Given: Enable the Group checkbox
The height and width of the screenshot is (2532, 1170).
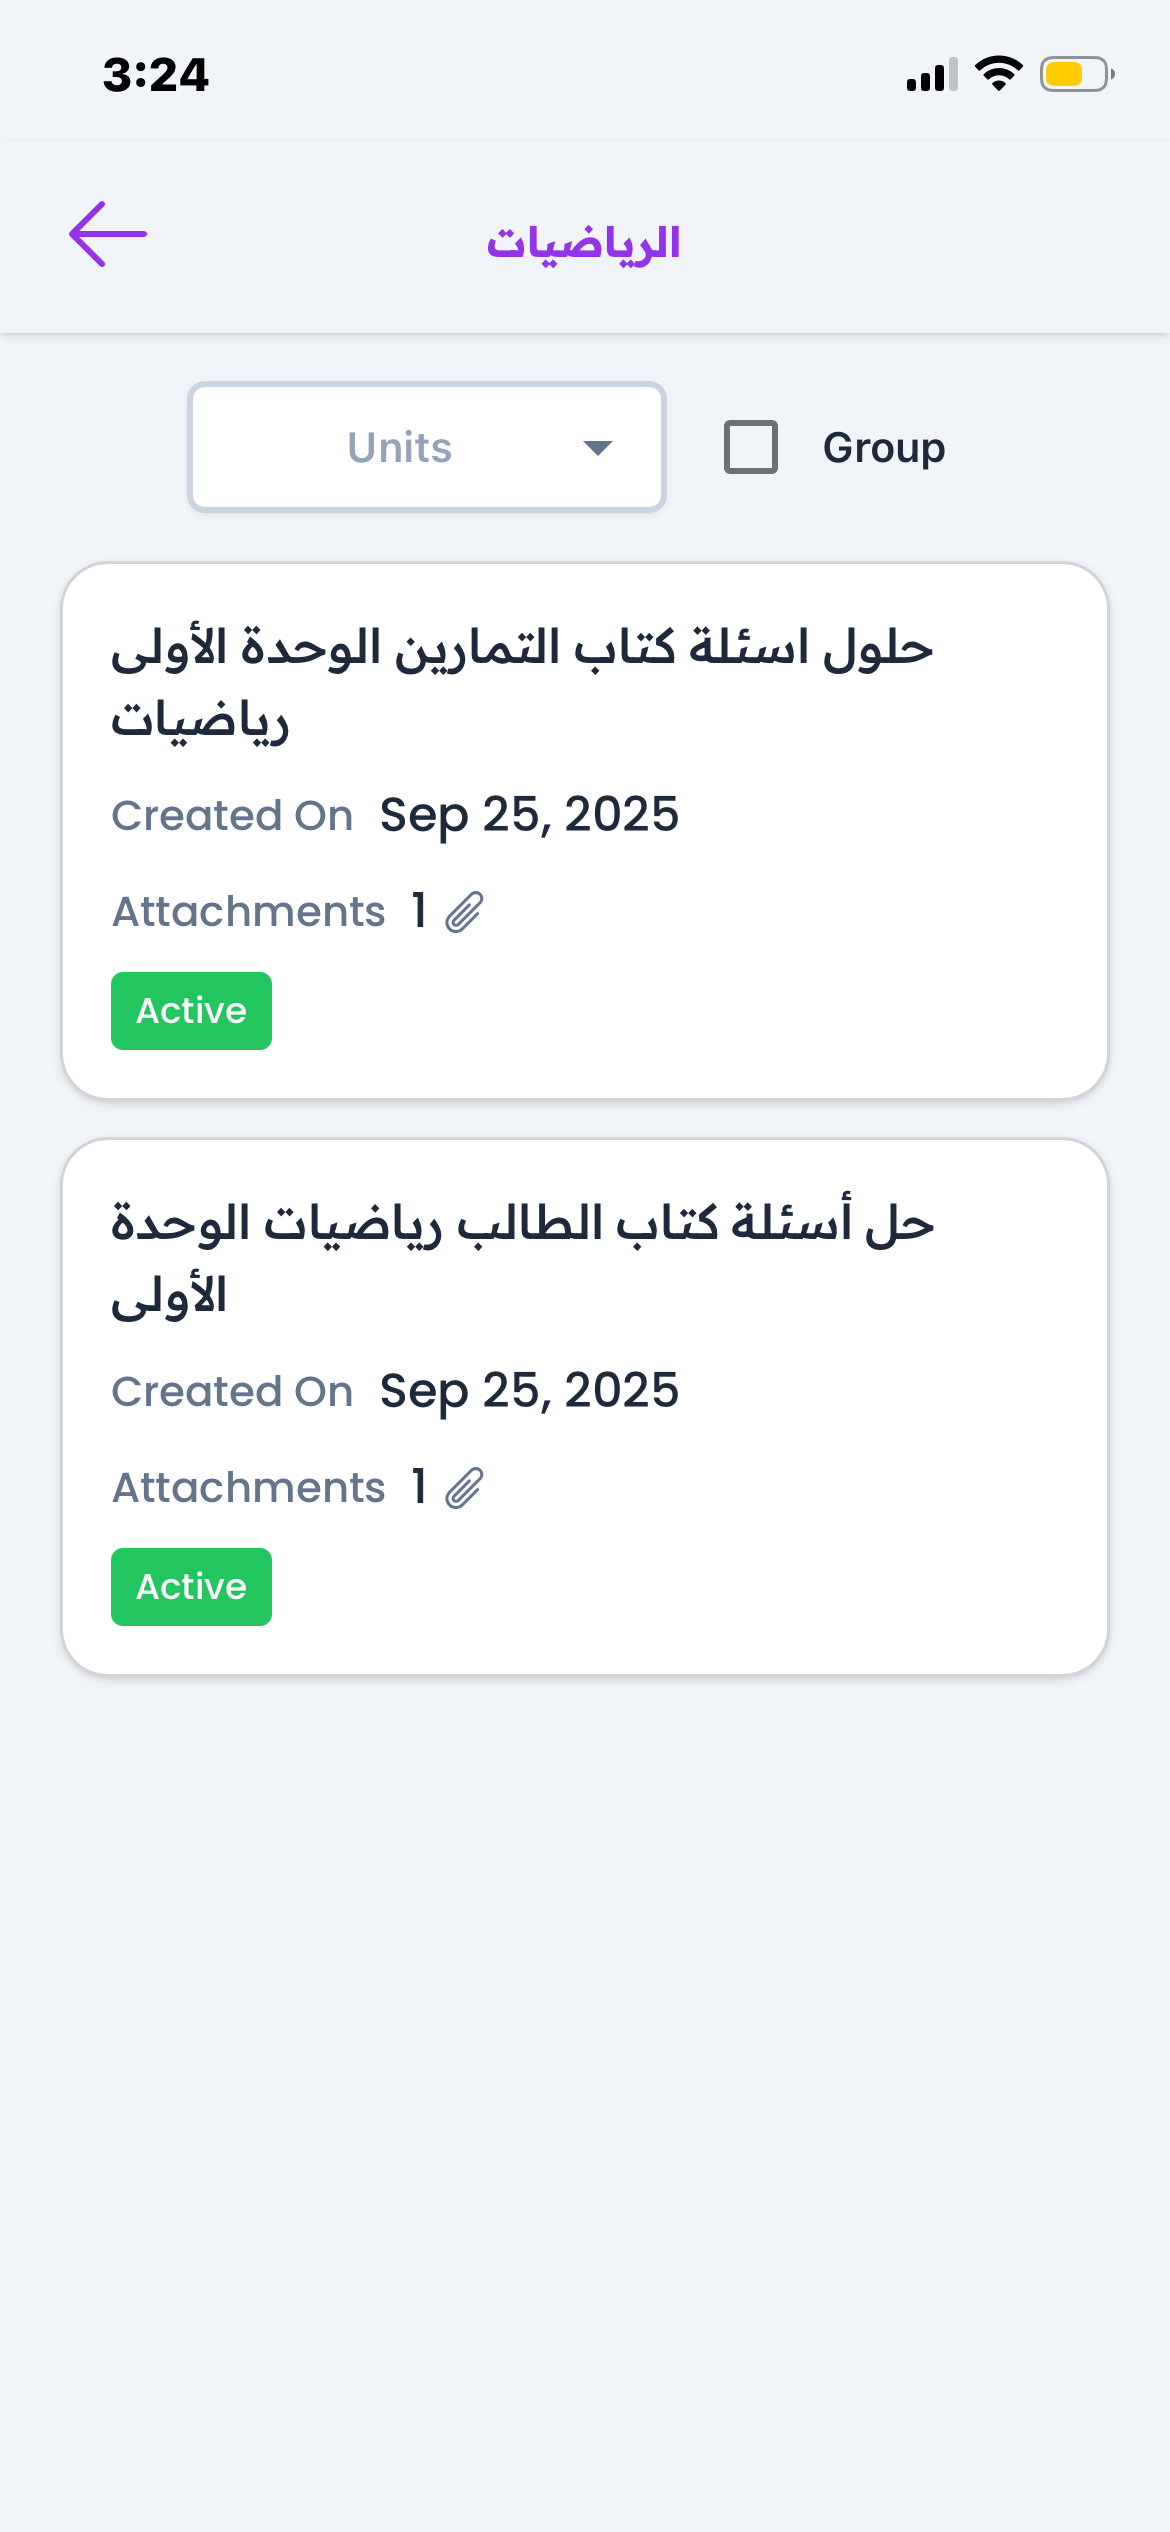Looking at the screenshot, I should click(751, 447).
